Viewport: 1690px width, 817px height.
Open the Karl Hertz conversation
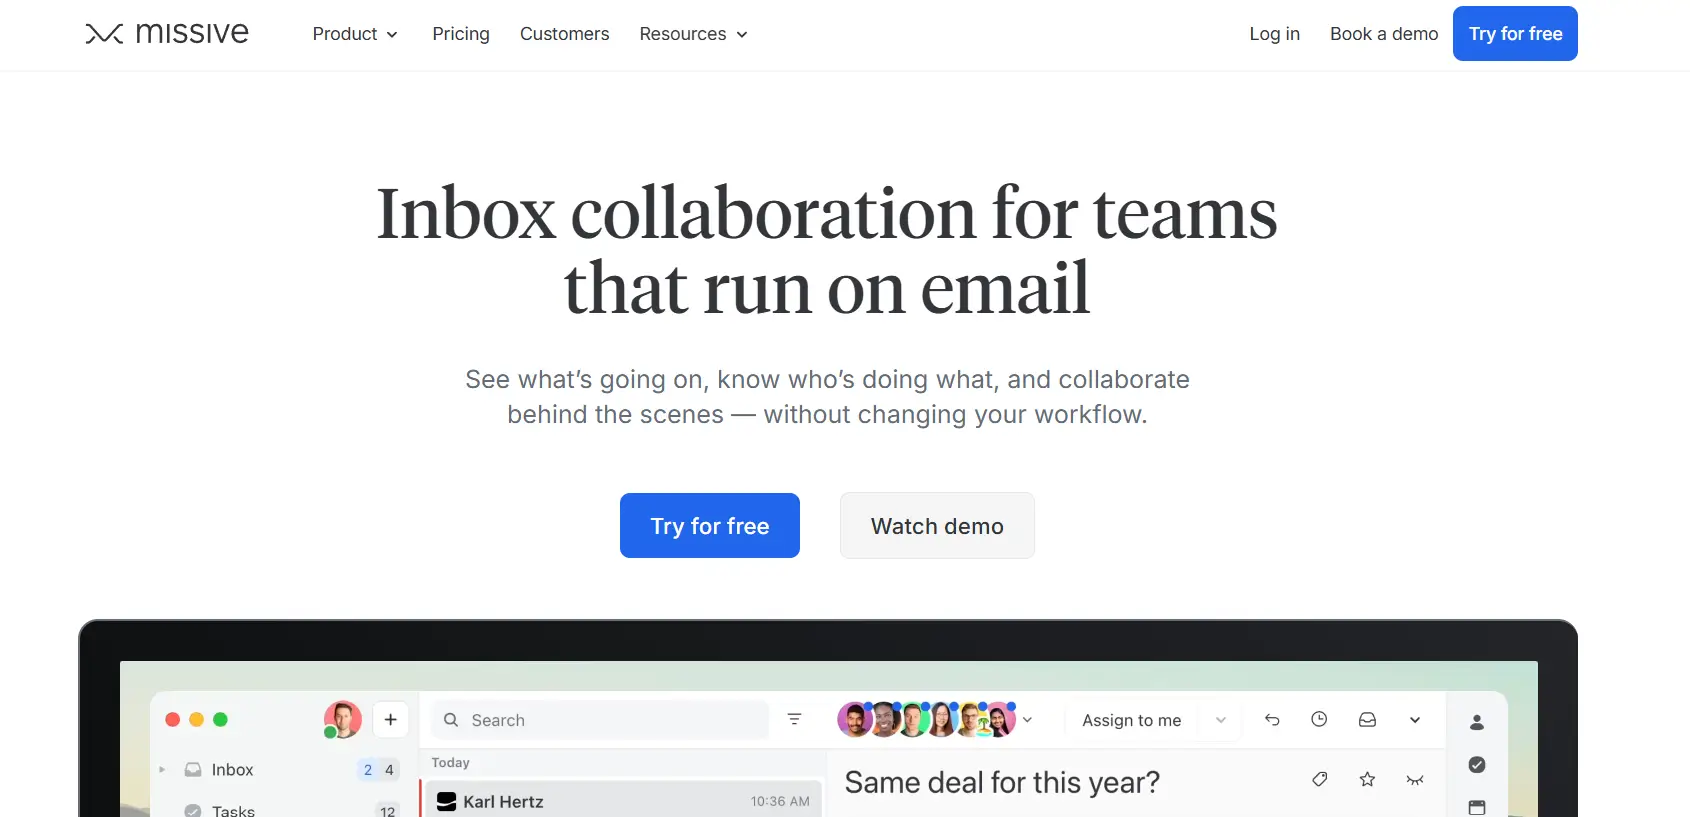coord(624,801)
